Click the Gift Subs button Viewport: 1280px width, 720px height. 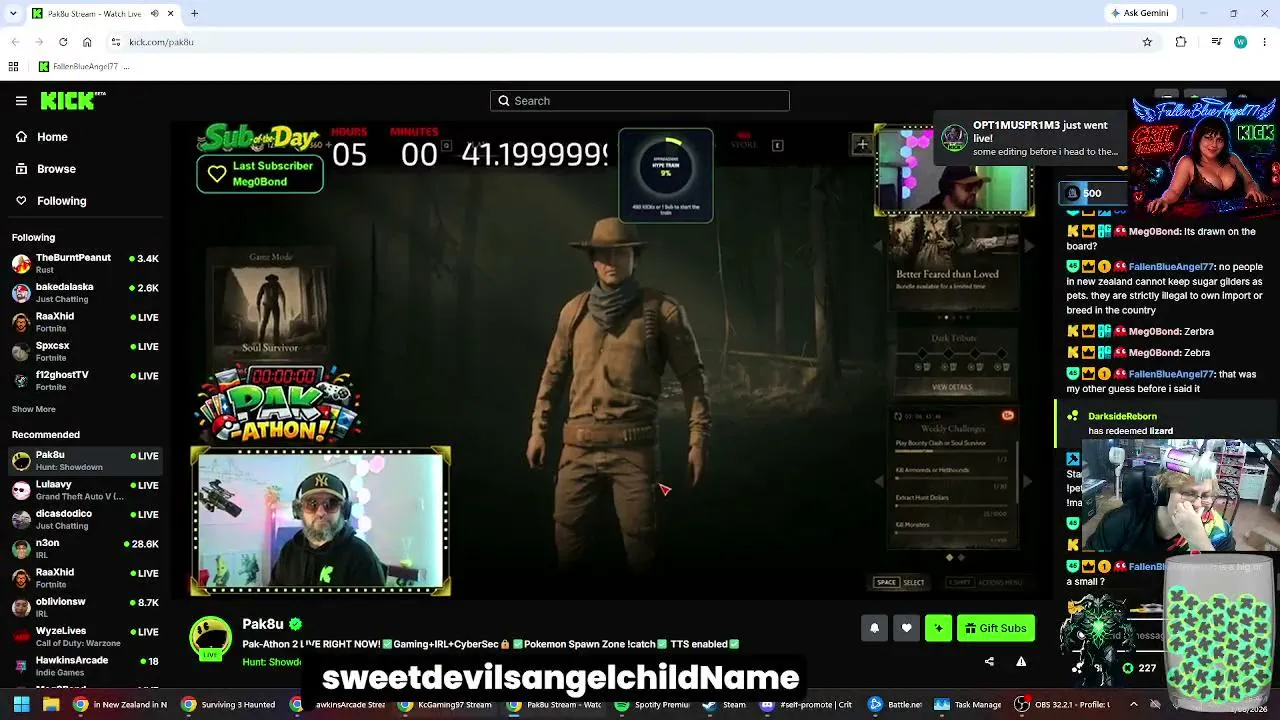pos(995,628)
